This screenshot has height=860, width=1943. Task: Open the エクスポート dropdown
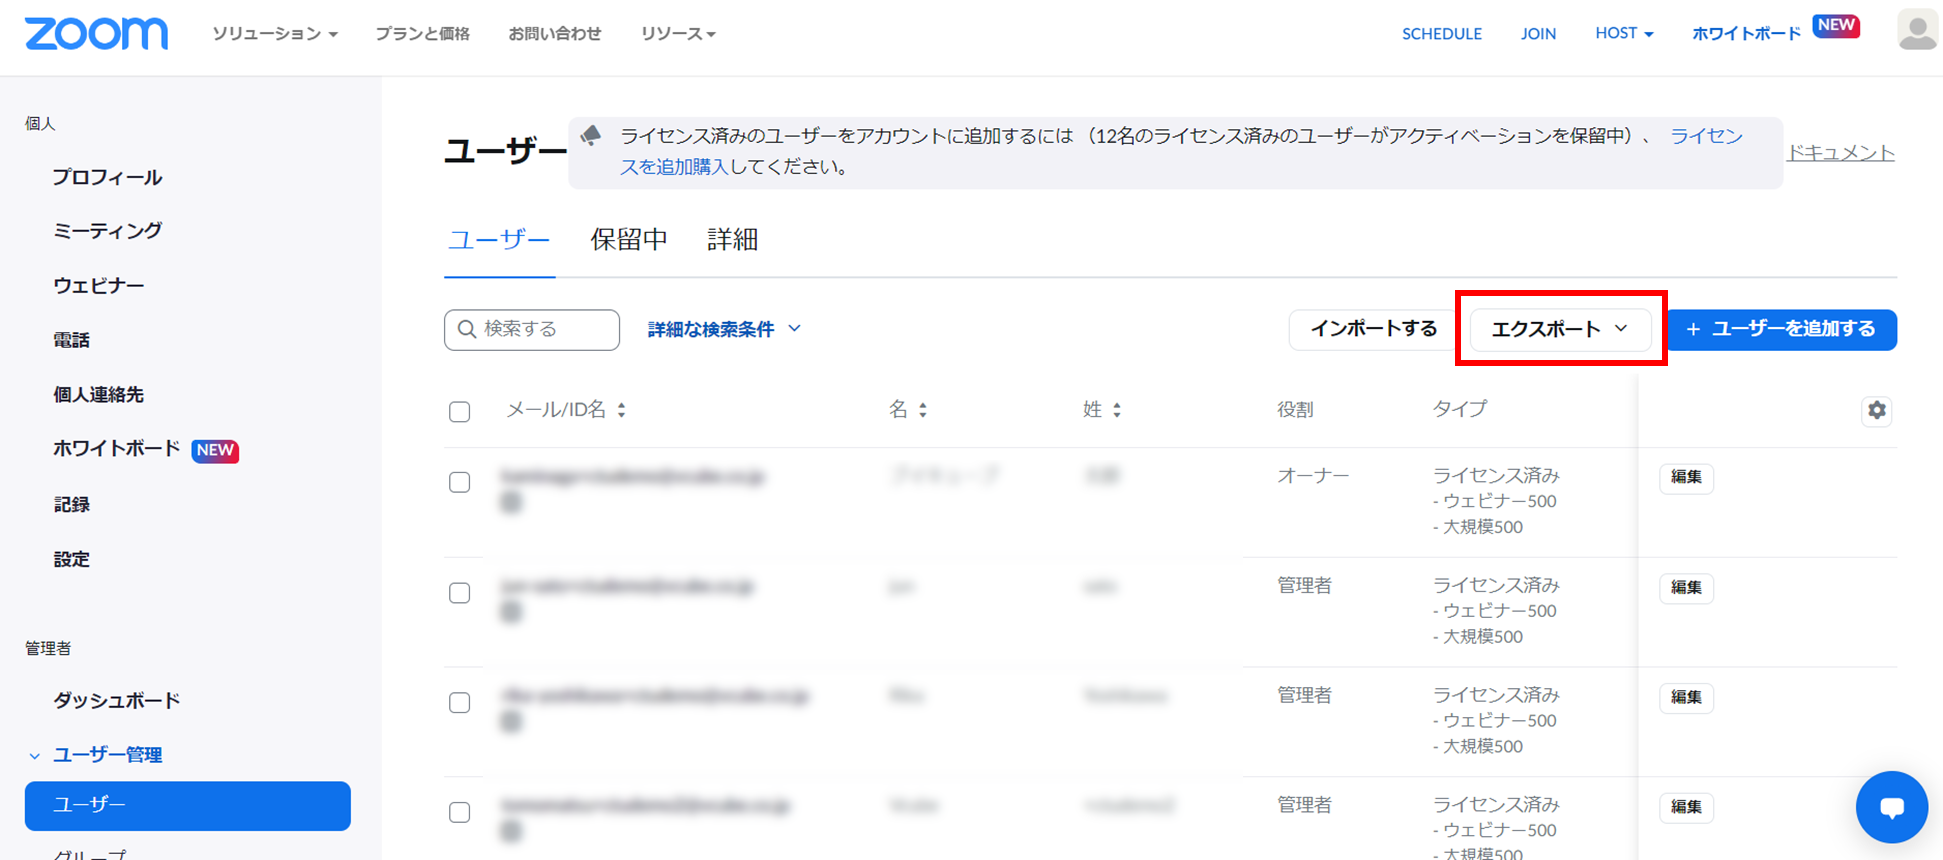coord(1560,329)
